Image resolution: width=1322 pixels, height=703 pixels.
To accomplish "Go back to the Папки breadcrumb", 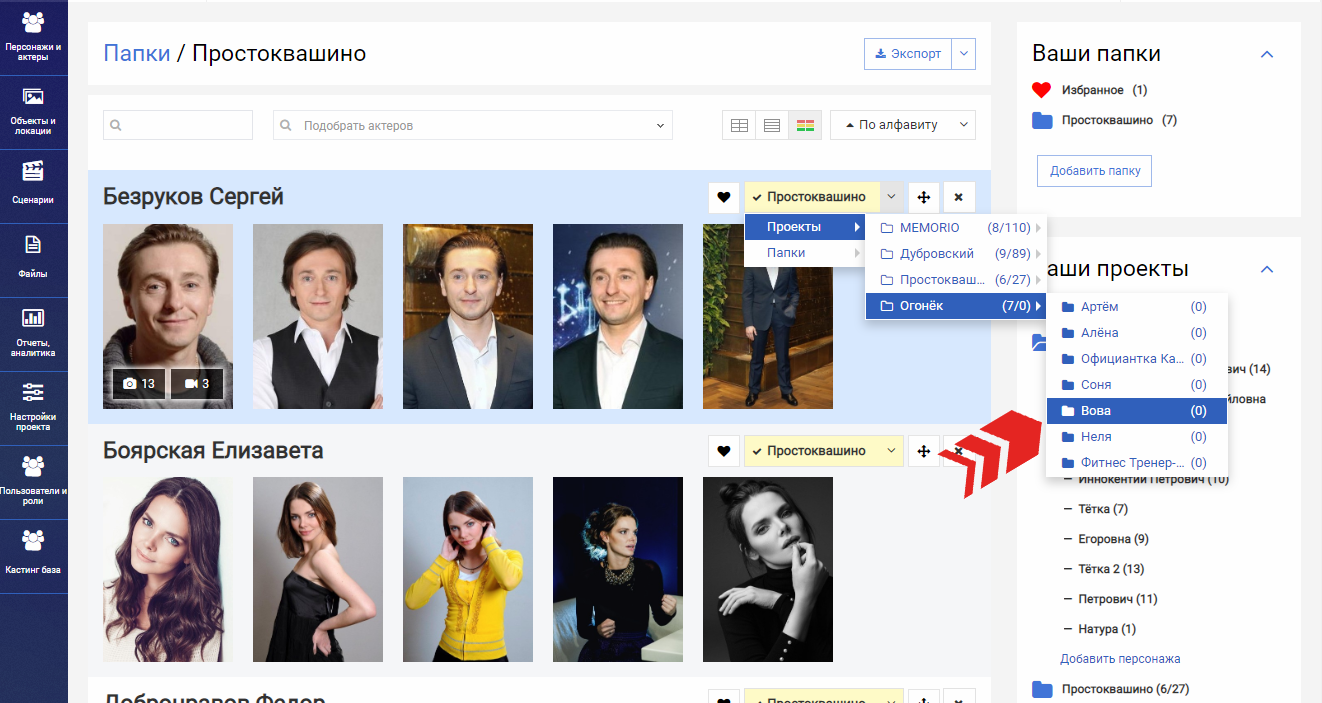I will (137, 53).
